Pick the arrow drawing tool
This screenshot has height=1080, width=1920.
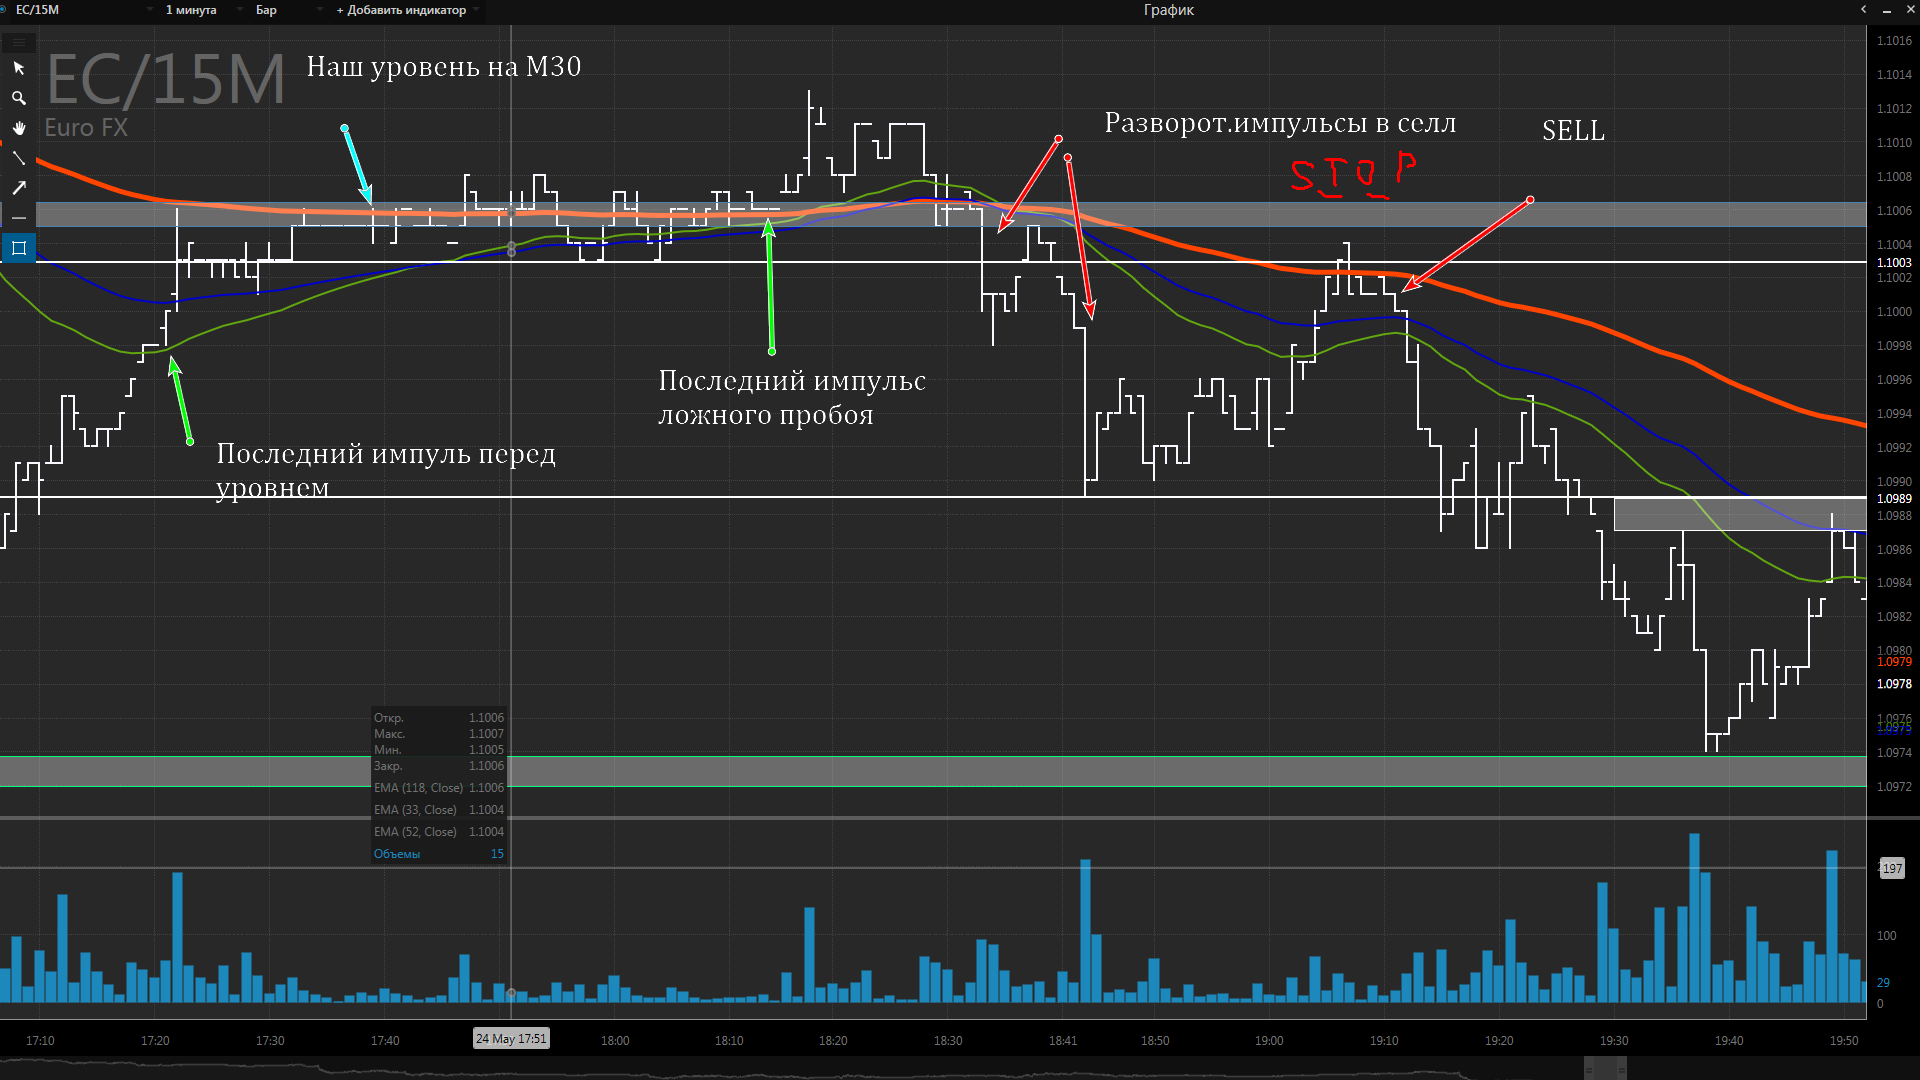[x=18, y=188]
